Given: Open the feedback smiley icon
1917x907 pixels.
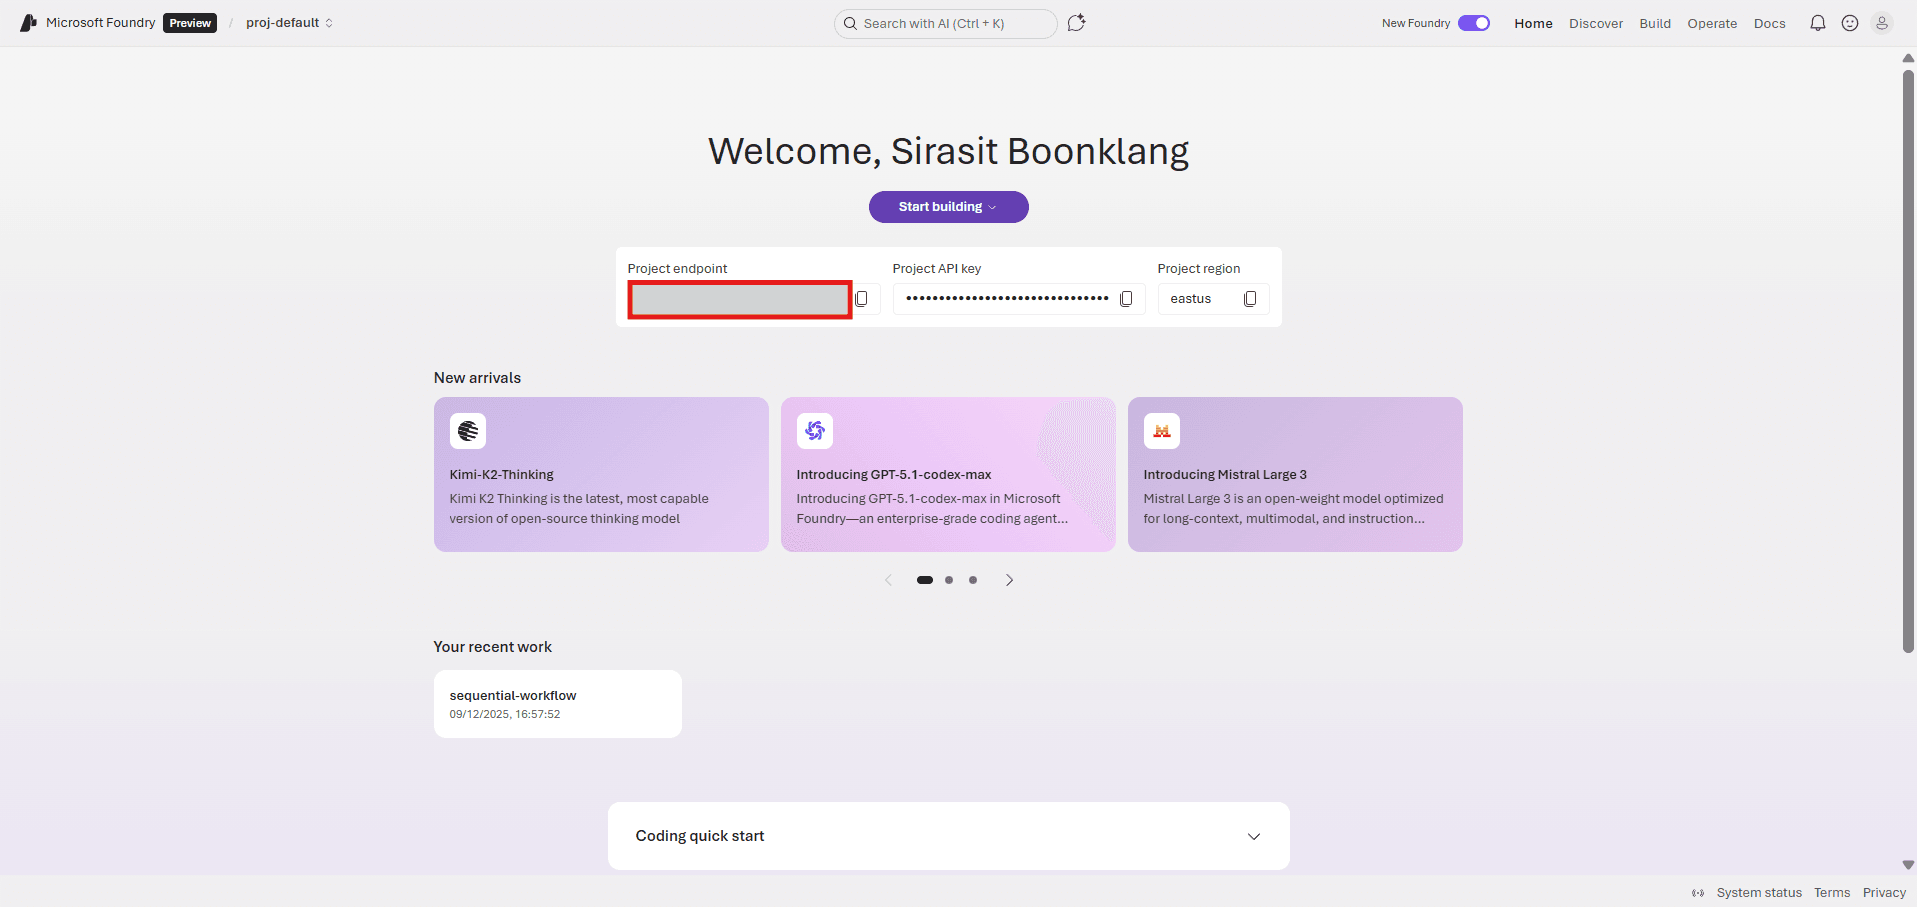Looking at the screenshot, I should [1850, 23].
